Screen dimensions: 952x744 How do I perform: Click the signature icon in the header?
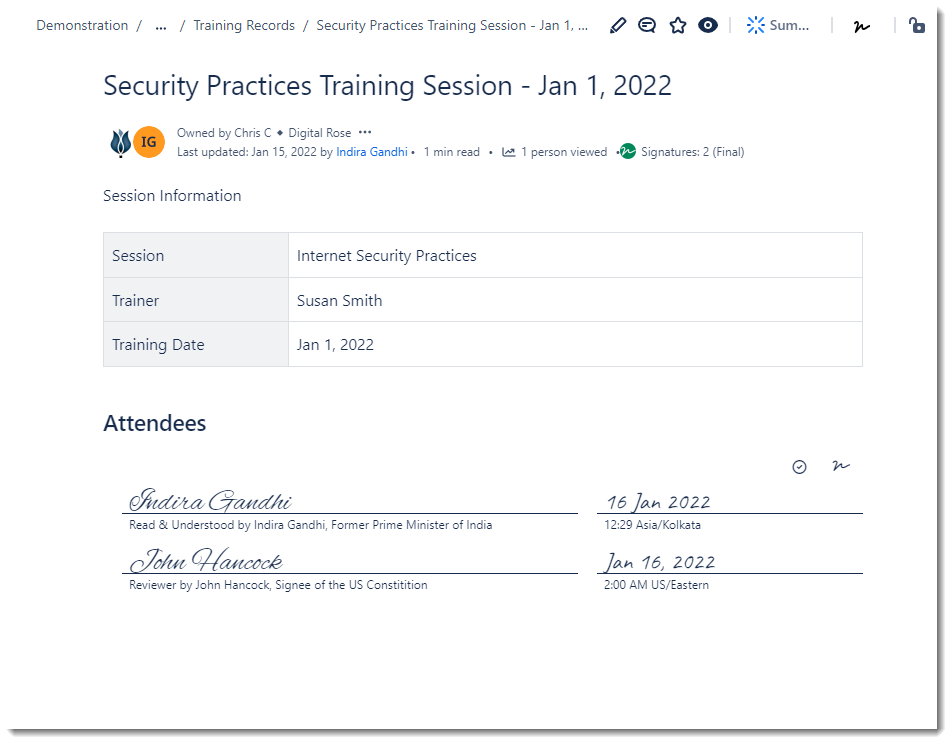click(862, 26)
